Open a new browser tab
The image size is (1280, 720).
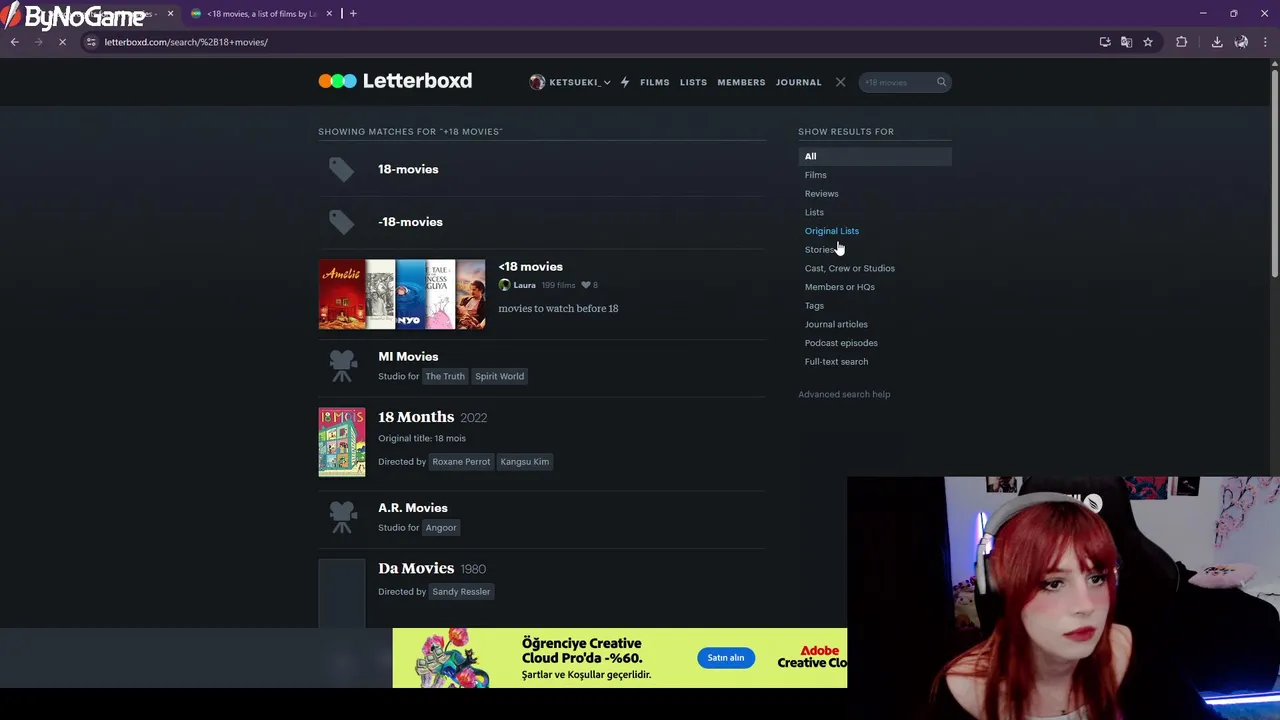353,14
